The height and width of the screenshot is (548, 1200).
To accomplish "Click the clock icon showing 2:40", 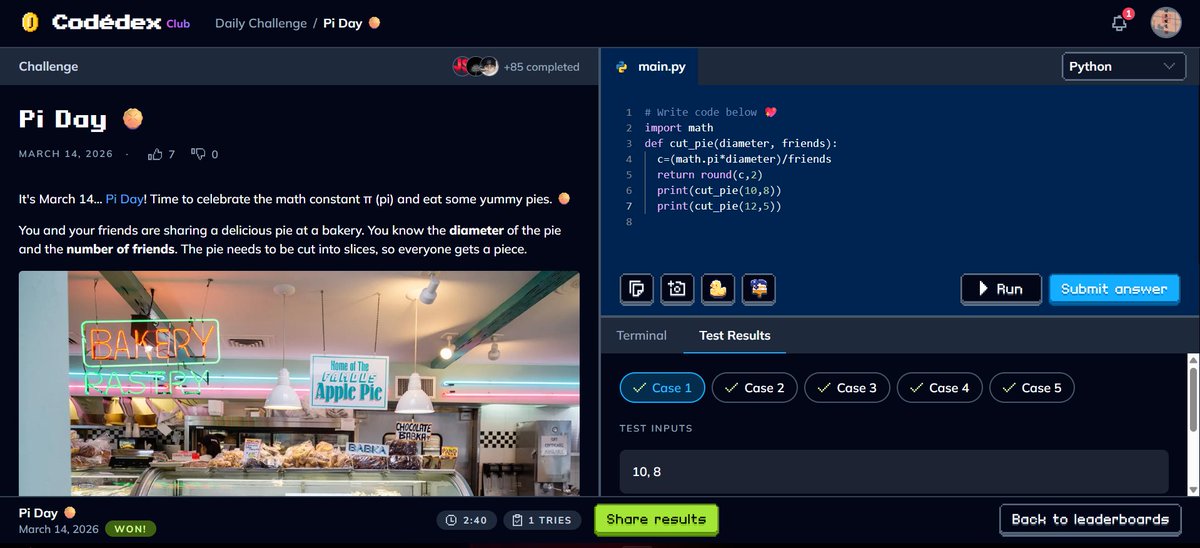I will pyautogui.click(x=451, y=520).
